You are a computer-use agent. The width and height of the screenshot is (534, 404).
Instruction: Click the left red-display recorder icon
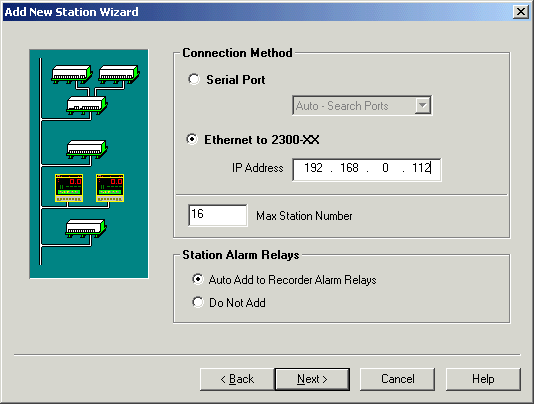coord(69,188)
